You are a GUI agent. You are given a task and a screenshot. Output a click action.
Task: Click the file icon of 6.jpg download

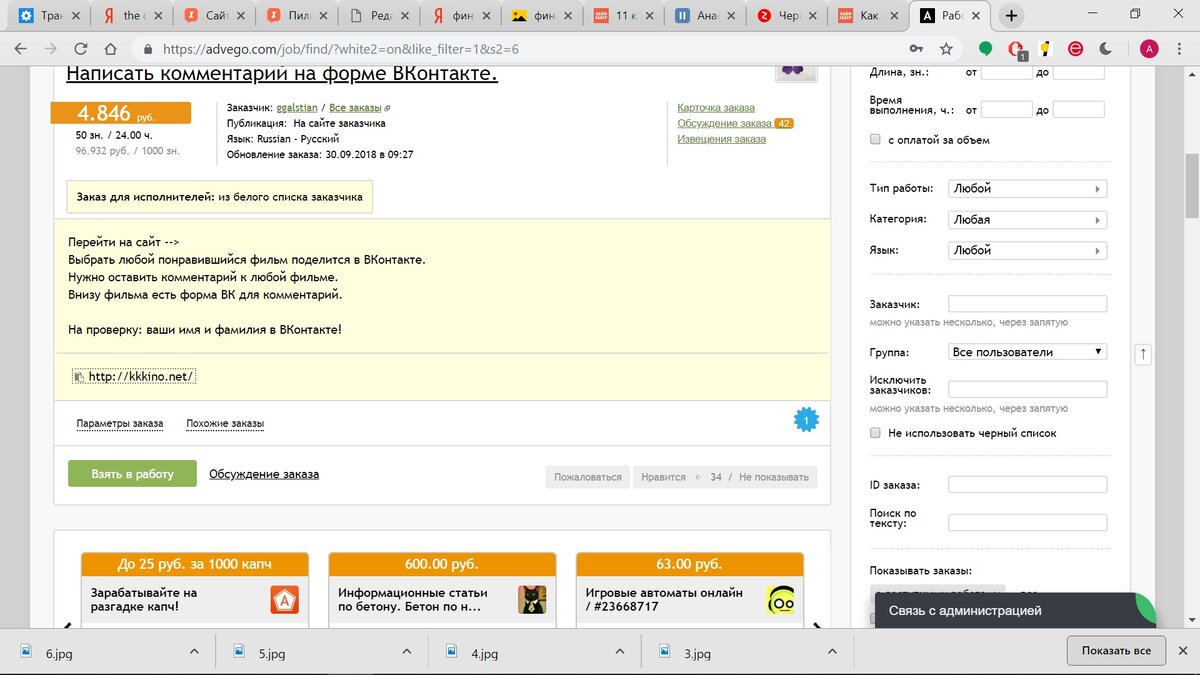coord(25,651)
